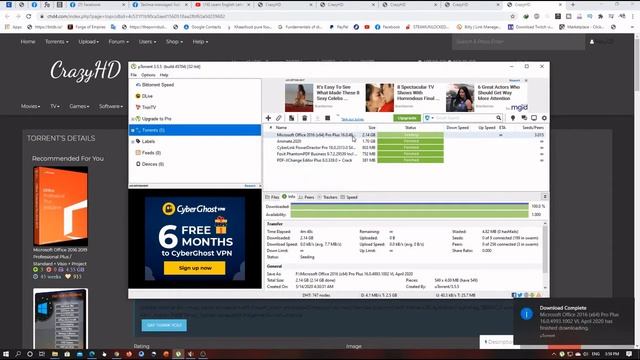This screenshot has width=640, height=360.
Task: Open File Explorer from the taskbar
Action: pyautogui.click(x=55, y=354)
